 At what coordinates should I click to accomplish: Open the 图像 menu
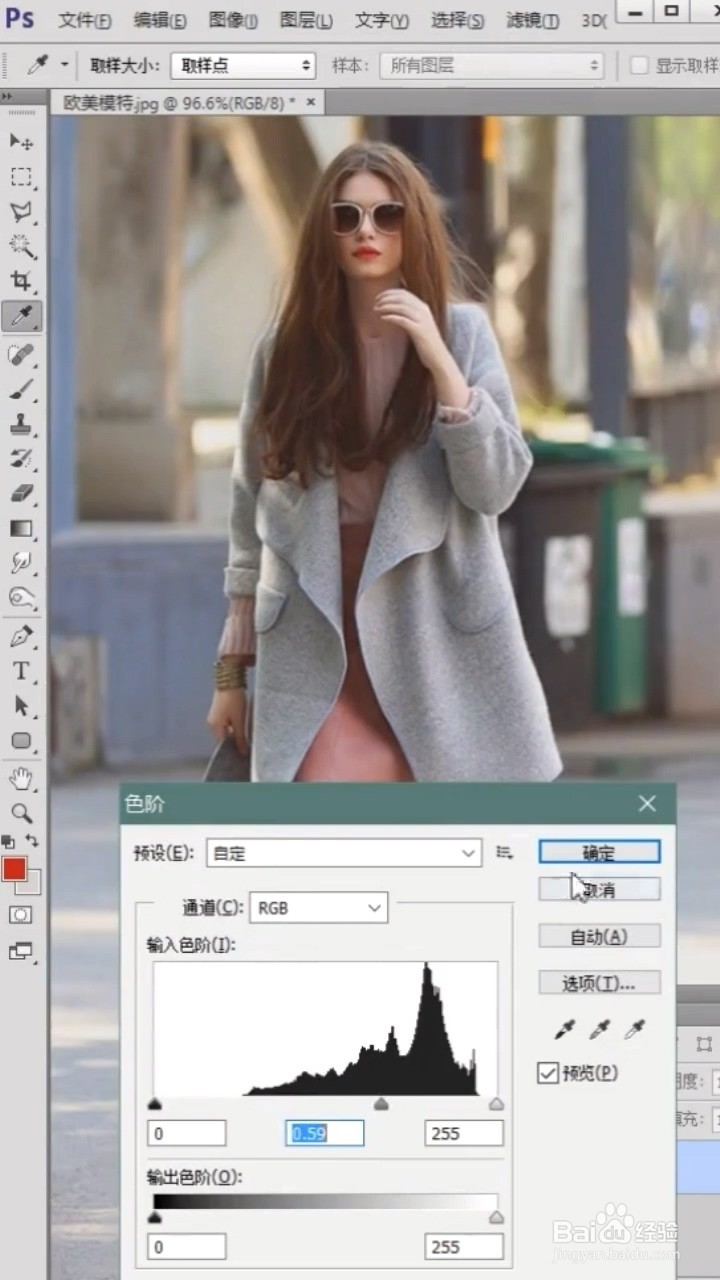click(233, 20)
